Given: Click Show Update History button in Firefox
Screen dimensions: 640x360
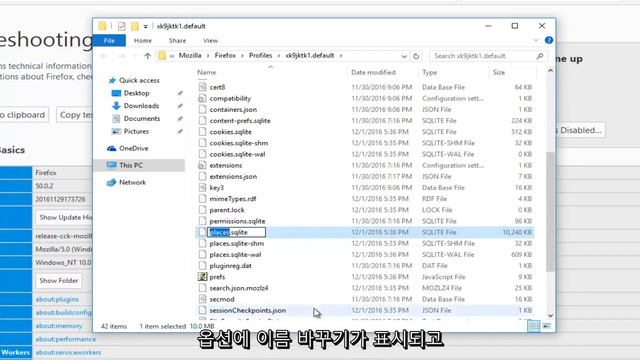Looking at the screenshot, I should click(64, 218).
